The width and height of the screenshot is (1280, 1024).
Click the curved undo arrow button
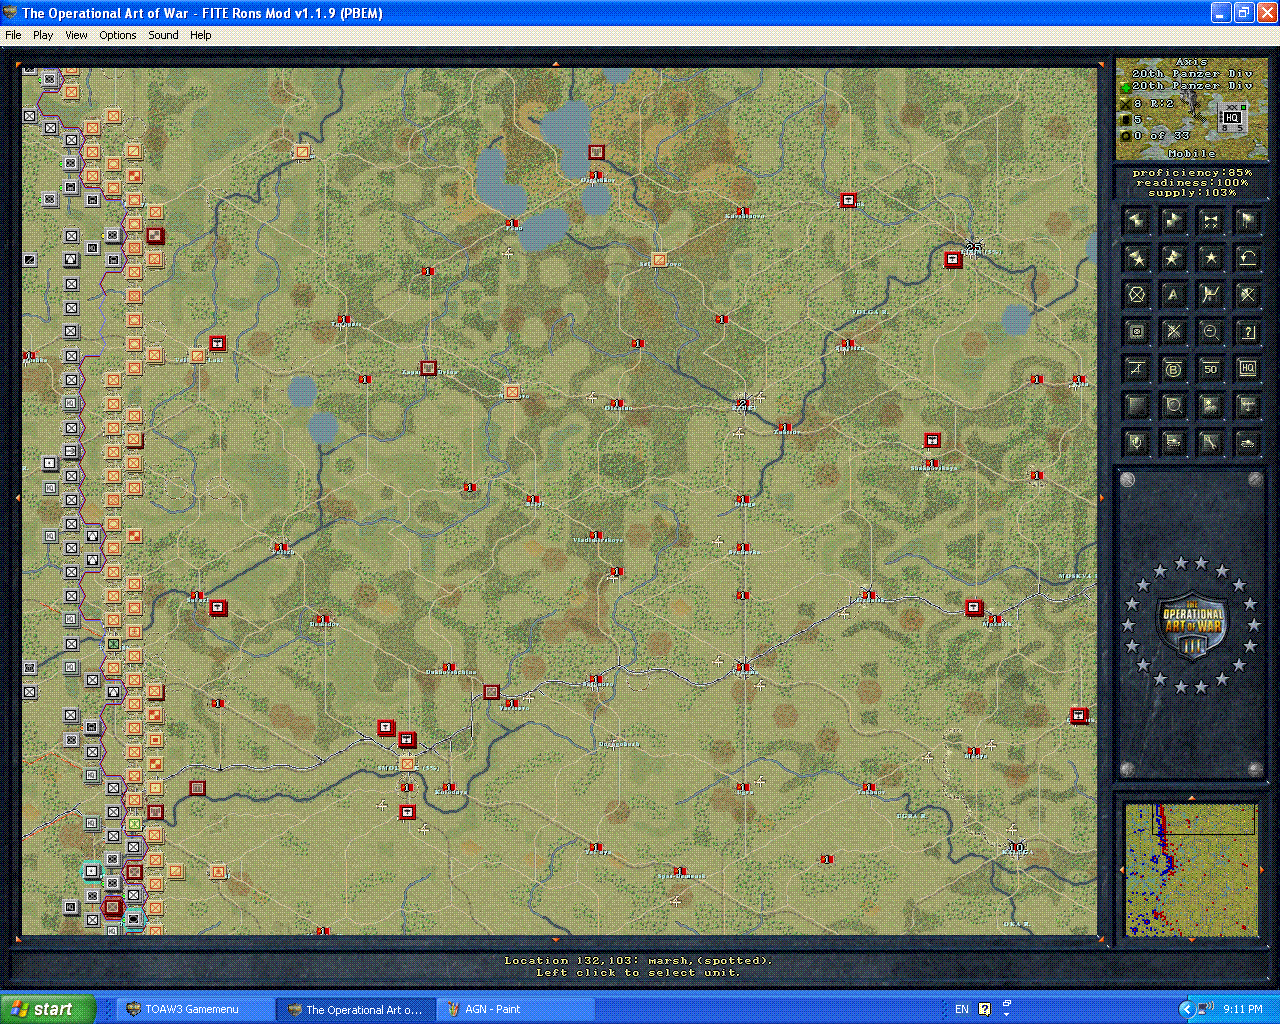click(1247, 258)
